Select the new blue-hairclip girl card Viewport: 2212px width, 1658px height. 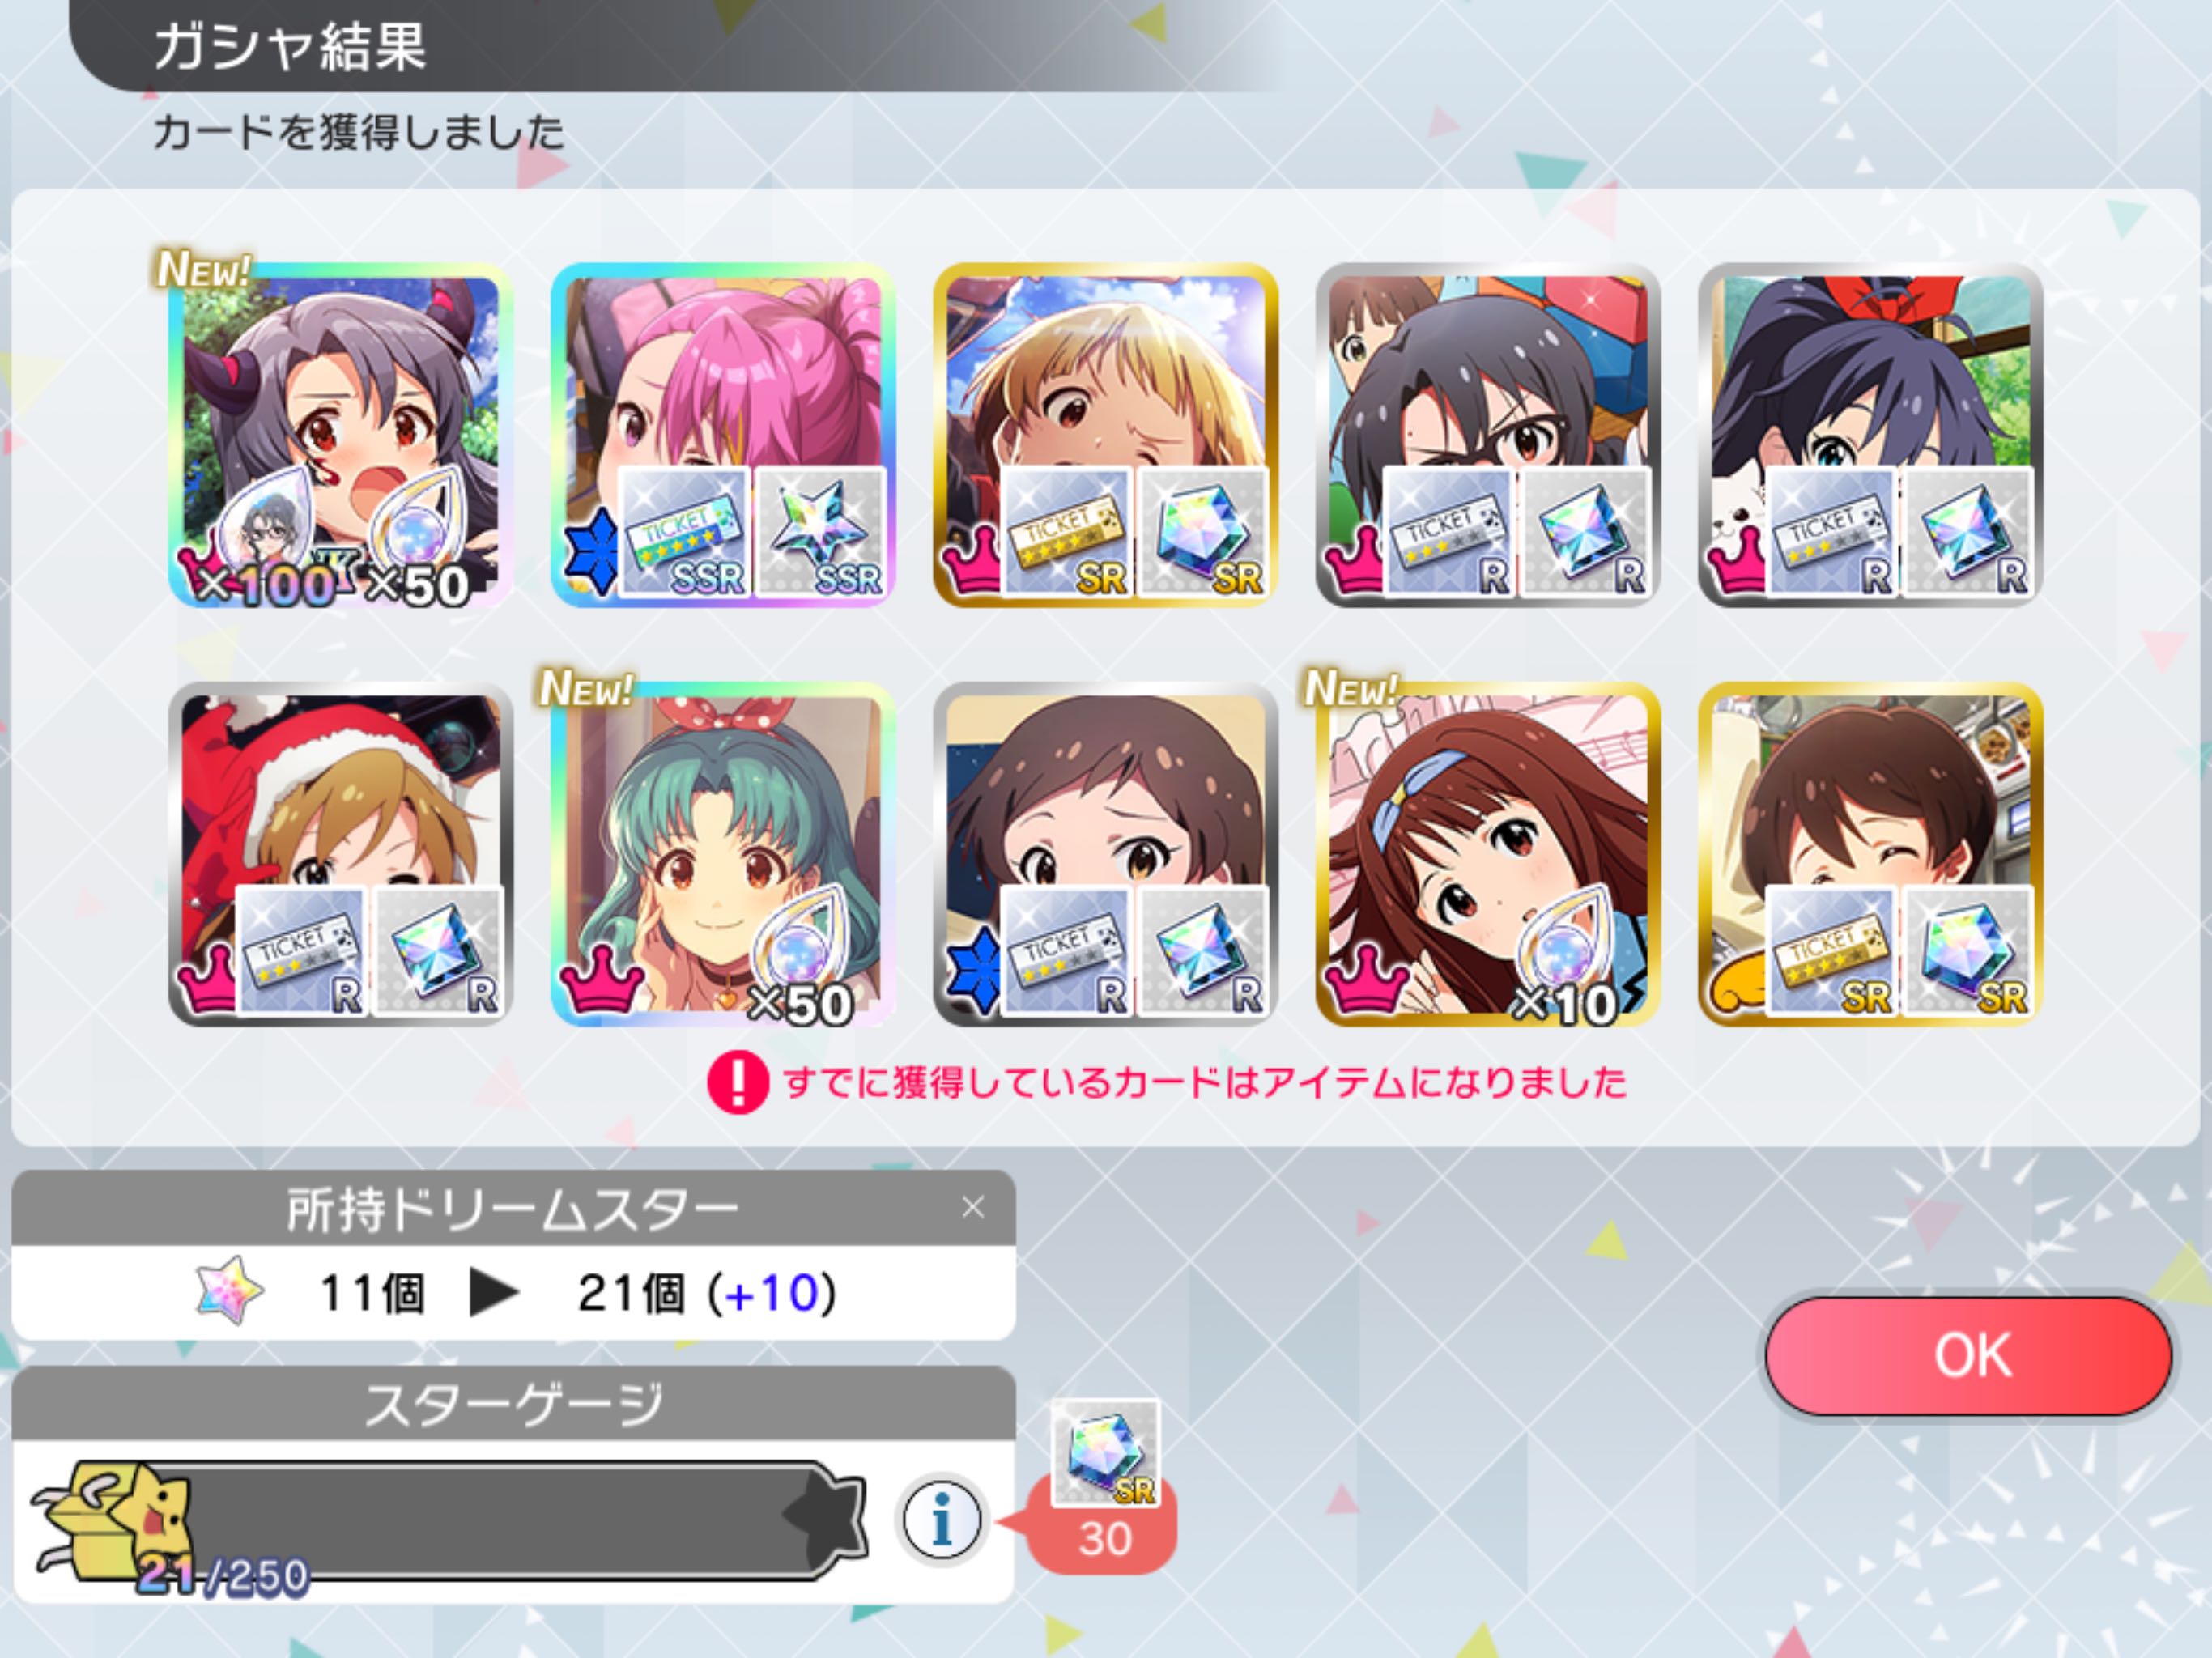tap(1488, 854)
